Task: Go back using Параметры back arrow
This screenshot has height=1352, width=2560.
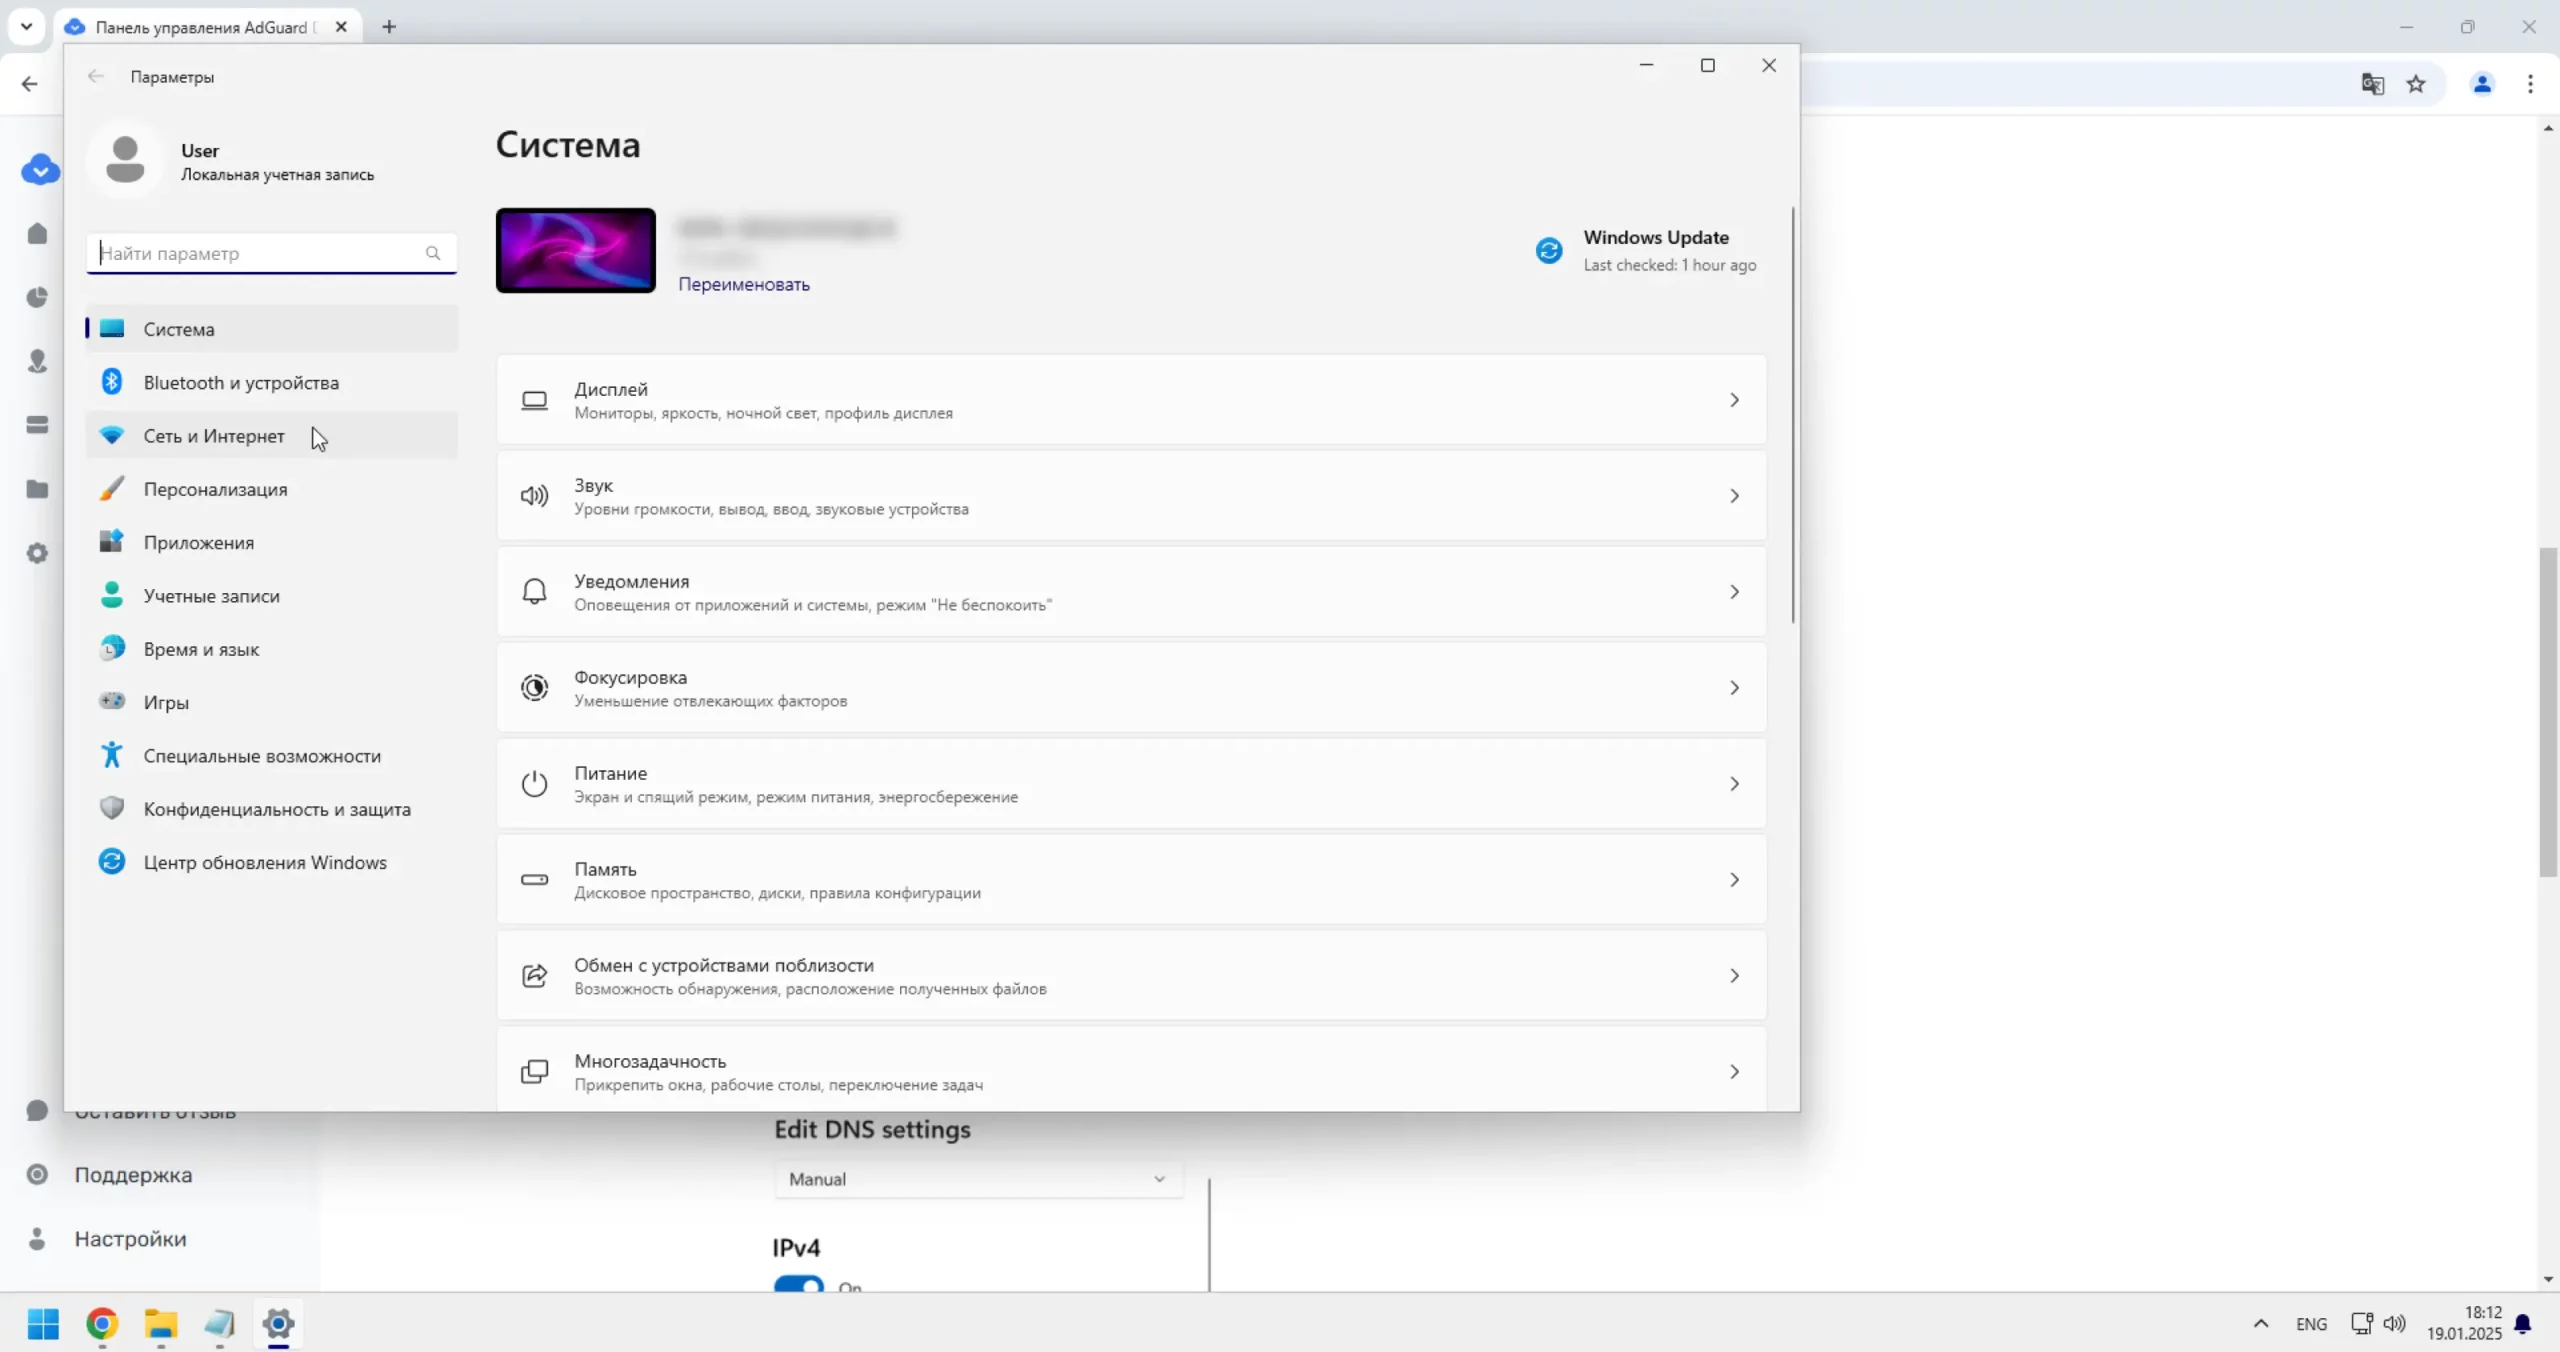Action: pyautogui.click(x=95, y=77)
